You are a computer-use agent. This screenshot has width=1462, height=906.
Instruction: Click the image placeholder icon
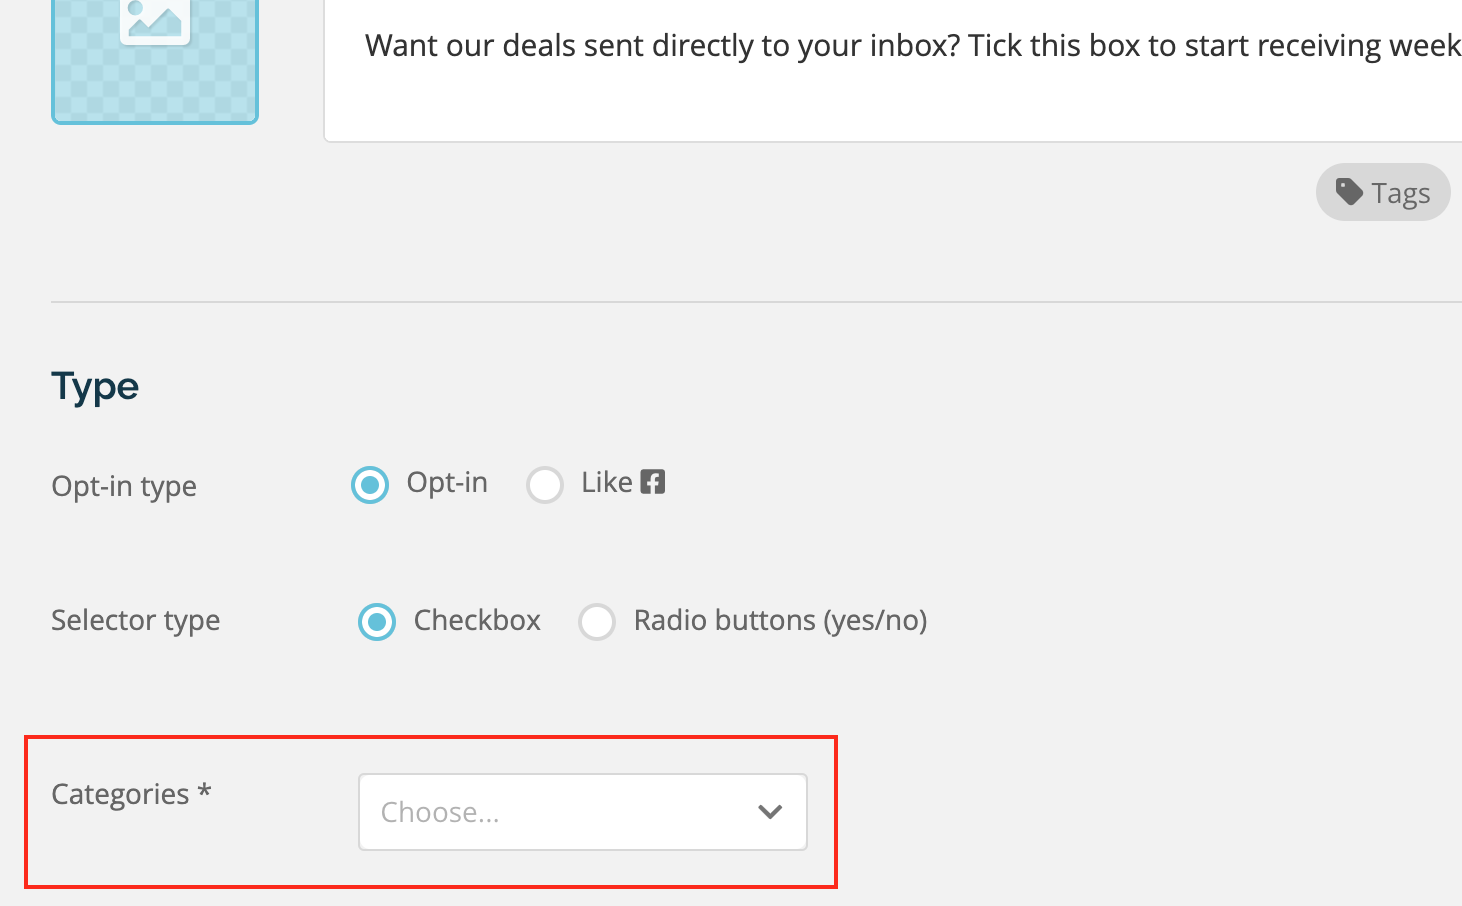(x=155, y=18)
